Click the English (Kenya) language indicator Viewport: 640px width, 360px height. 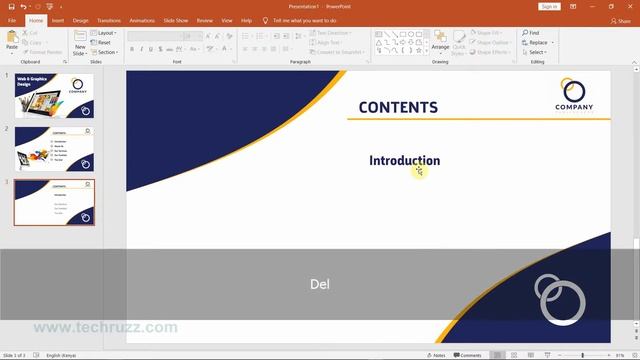click(61, 355)
